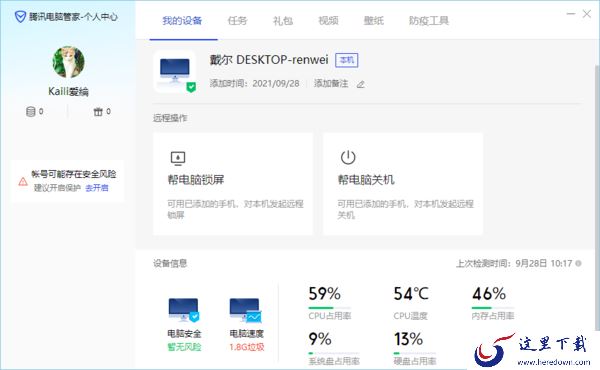Image resolution: width=600 pixels, height=370 pixels.
Task: Click the username Kaili爱纶
Action: coord(68,92)
